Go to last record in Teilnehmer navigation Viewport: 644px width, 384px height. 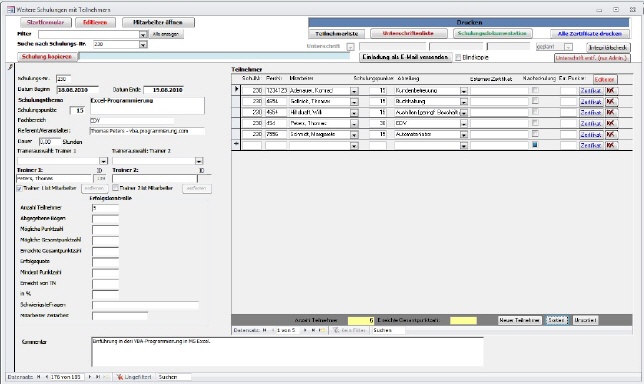point(313,330)
